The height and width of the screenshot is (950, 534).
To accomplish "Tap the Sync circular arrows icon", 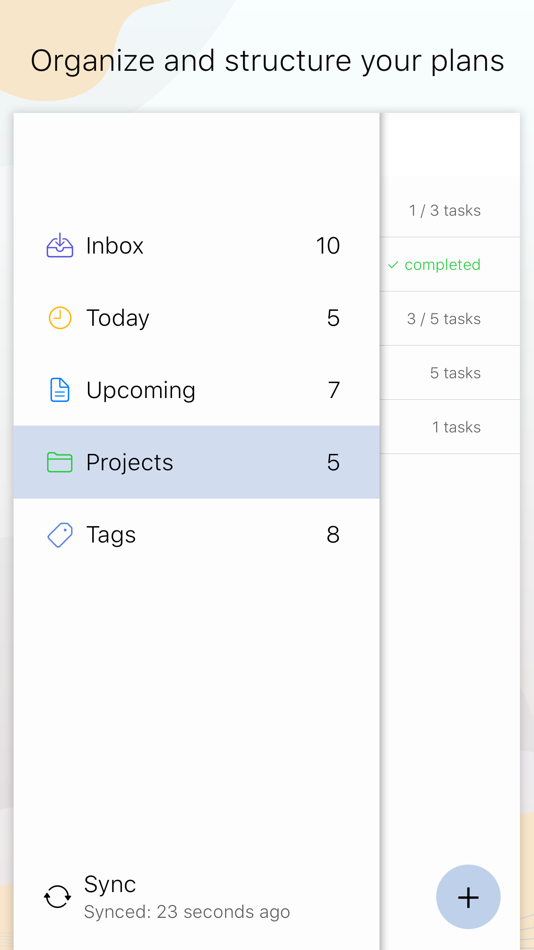I will pyautogui.click(x=58, y=897).
